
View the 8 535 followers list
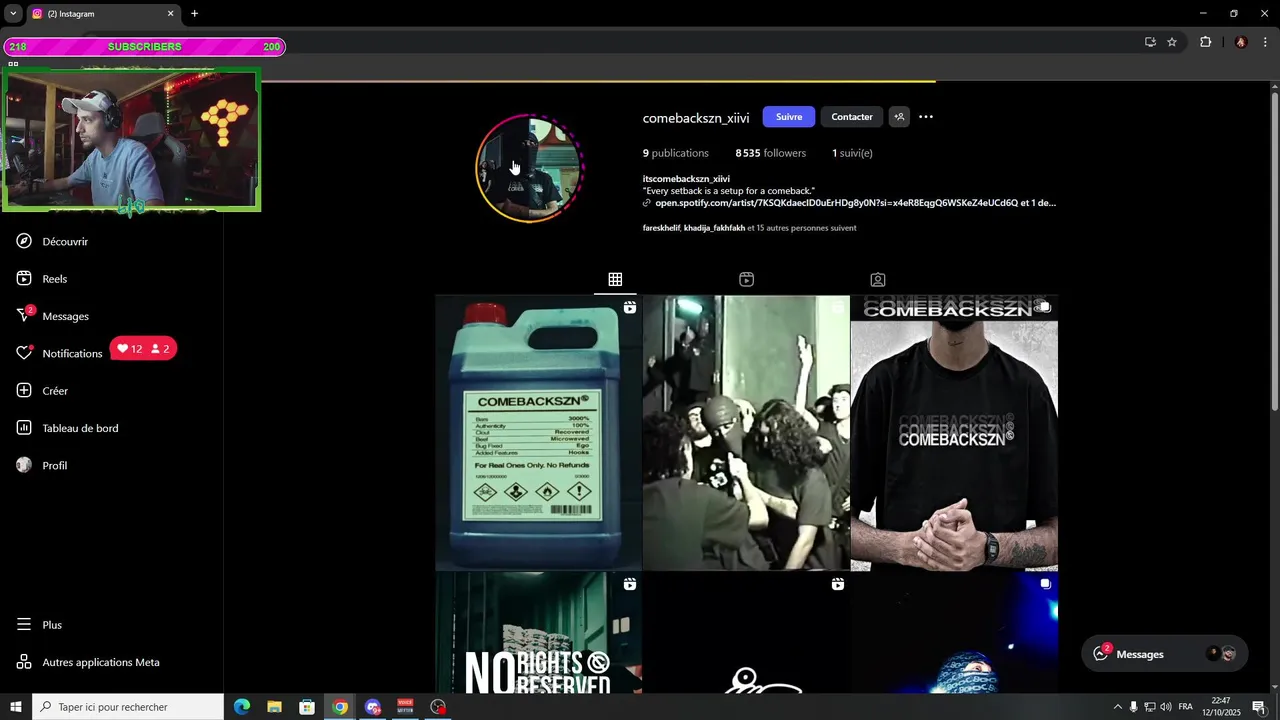[770, 153]
